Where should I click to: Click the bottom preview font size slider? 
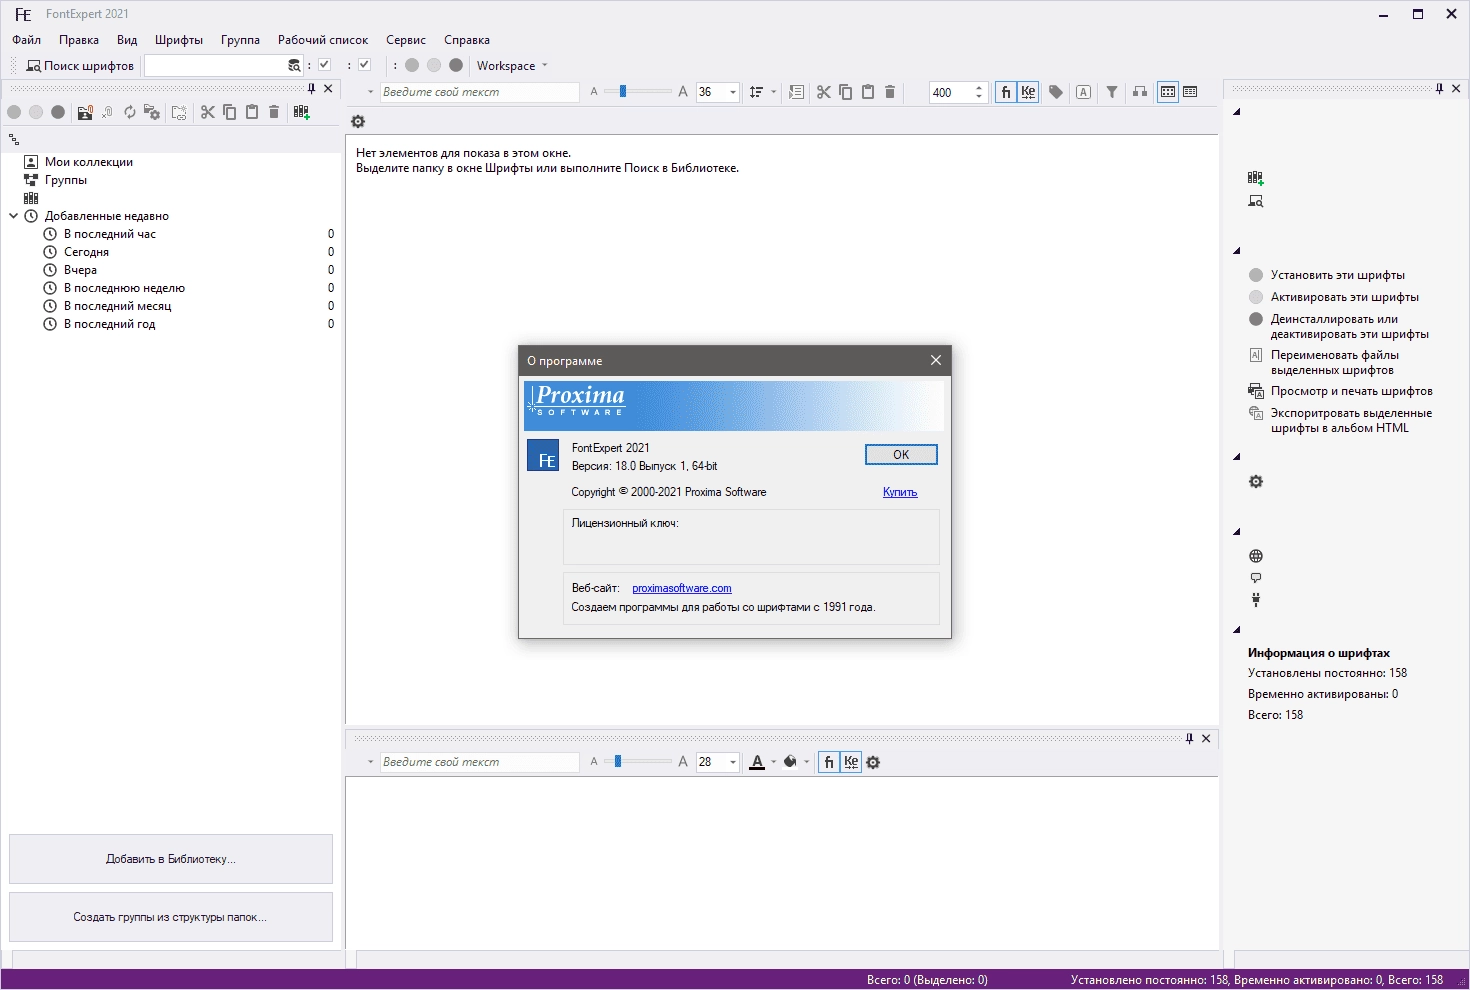(638, 762)
